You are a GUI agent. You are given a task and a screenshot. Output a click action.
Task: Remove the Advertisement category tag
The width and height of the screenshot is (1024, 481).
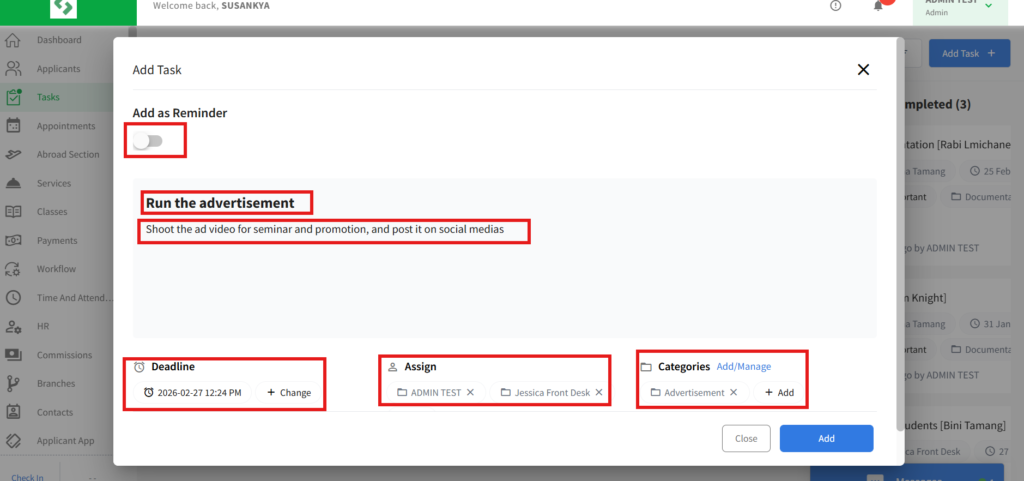734,393
